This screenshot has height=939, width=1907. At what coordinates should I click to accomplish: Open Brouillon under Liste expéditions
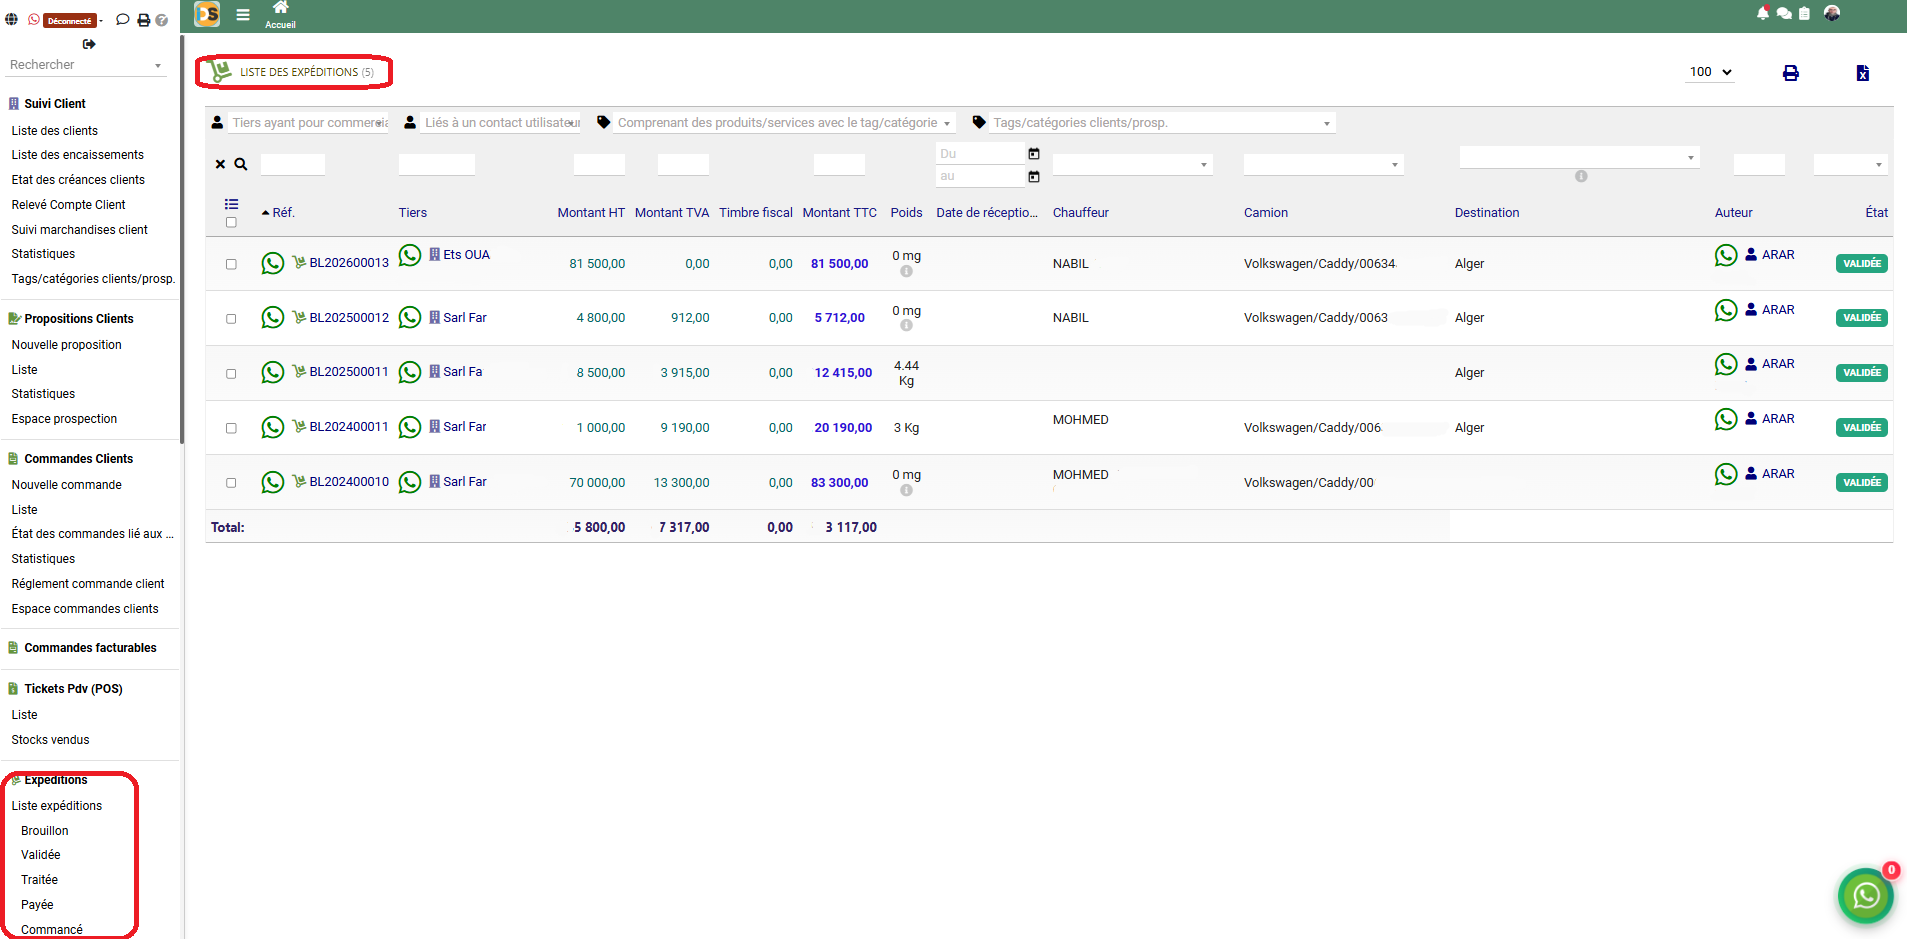[x=45, y=831]
